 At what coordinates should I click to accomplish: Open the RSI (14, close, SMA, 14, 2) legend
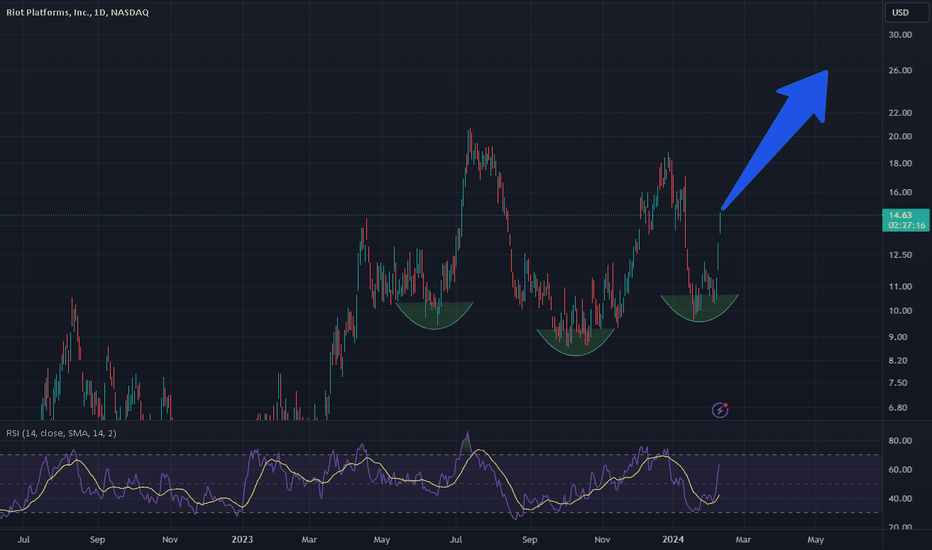click(x=61, y=433)
